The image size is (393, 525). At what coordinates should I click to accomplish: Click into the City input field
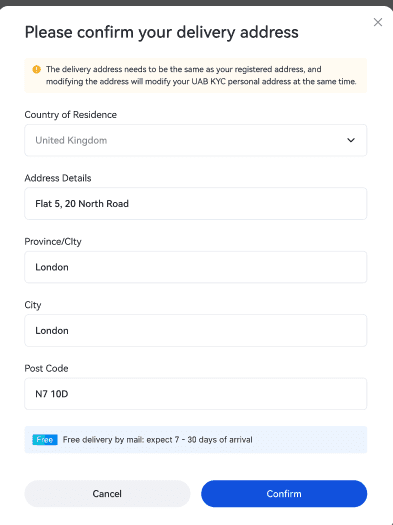(x=195, y=330)
